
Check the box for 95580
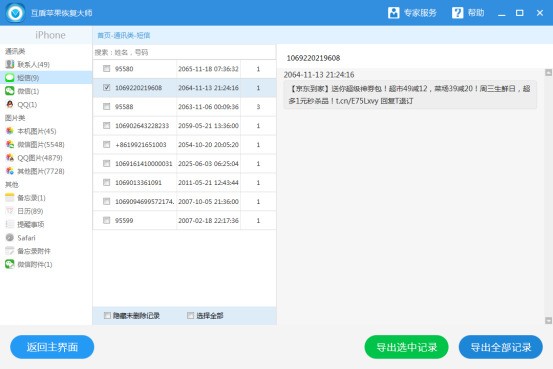pyautogui.click(x=107, y=68)
